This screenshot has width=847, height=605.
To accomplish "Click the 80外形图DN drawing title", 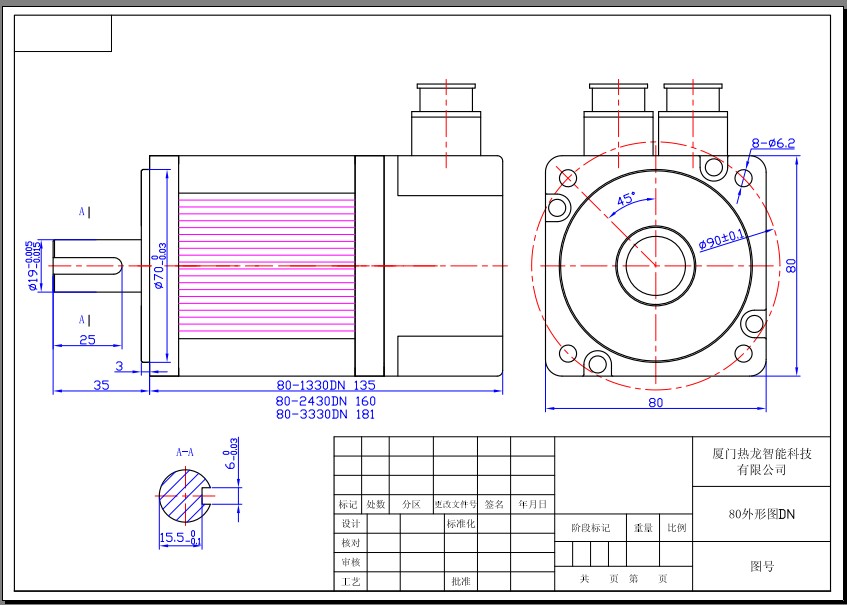I will [x=761, y=514].
